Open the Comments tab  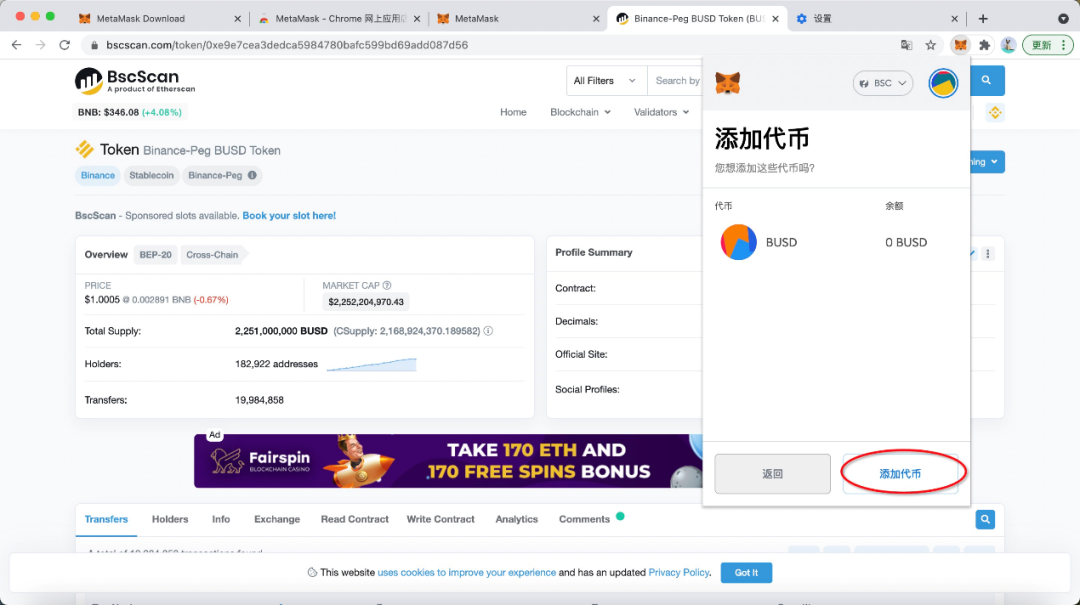(585, 520)
